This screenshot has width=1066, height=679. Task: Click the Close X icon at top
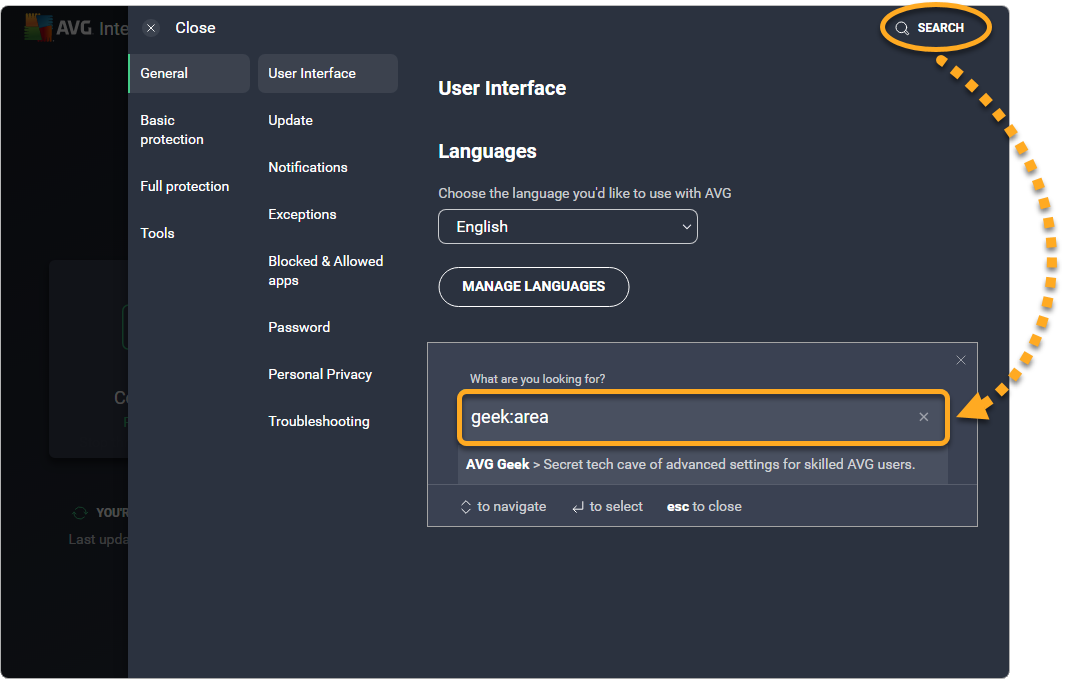pos(151,28)
